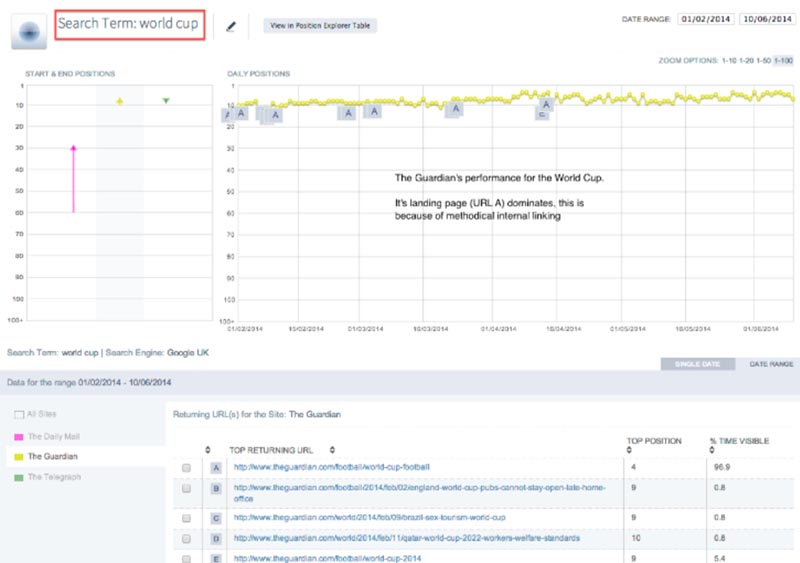Image resolution: width=800 pixels, height=563 pixels.
Task: Tick checkbox for URL B row
Action: point(186,488)
